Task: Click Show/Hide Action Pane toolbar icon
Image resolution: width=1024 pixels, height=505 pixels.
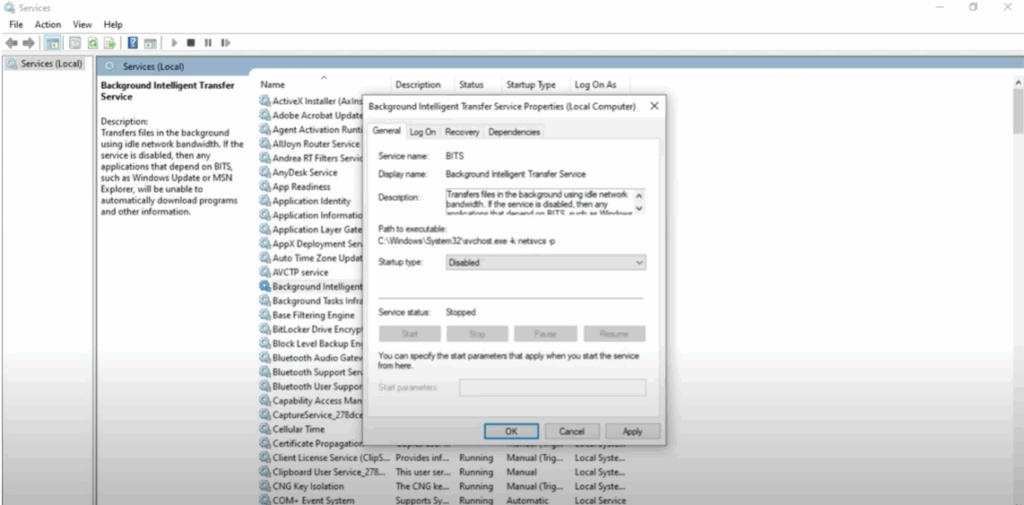Action: (x=150, y=43)
